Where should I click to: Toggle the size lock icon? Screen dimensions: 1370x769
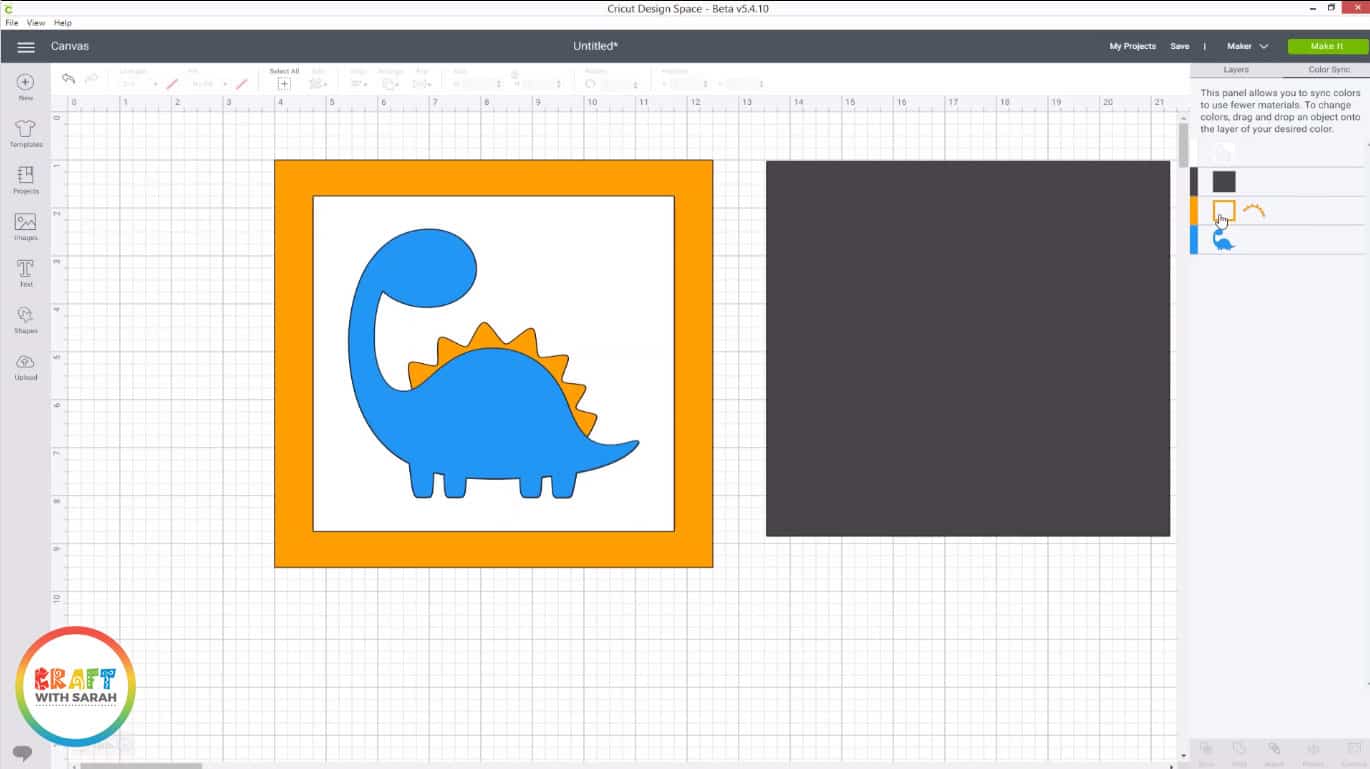[x=515, y=74]
